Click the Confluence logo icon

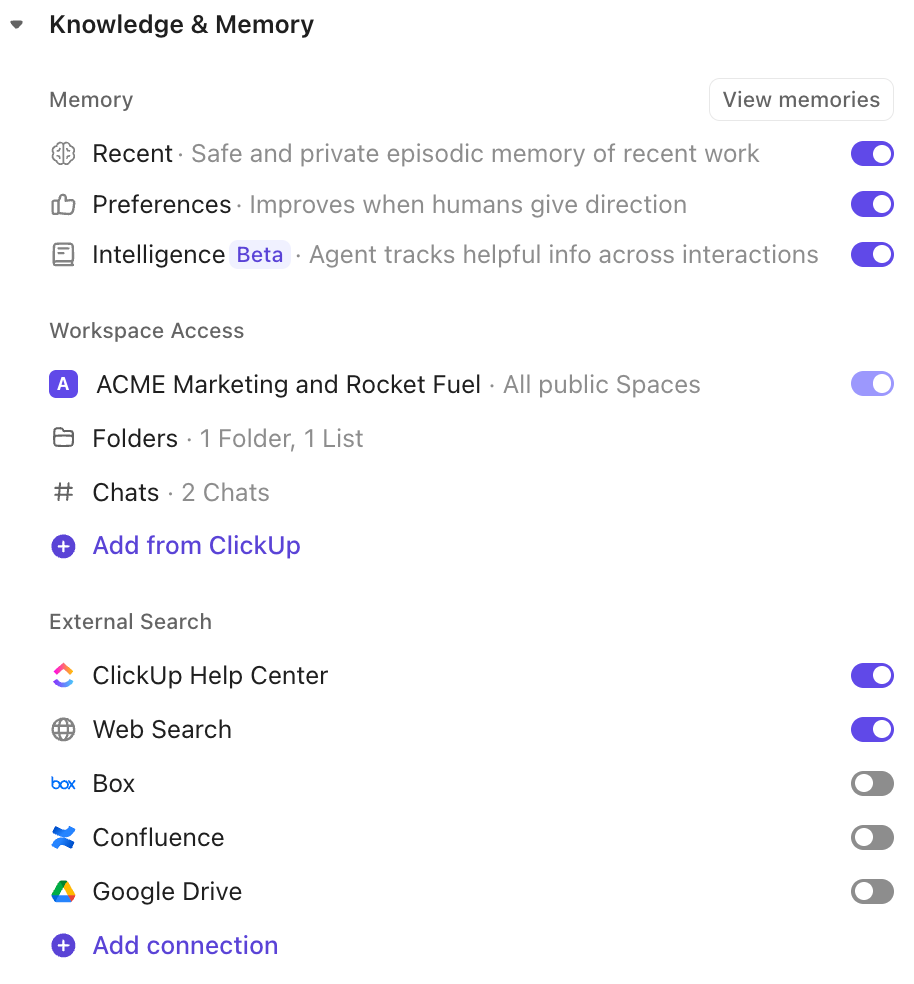pos(63,837)
